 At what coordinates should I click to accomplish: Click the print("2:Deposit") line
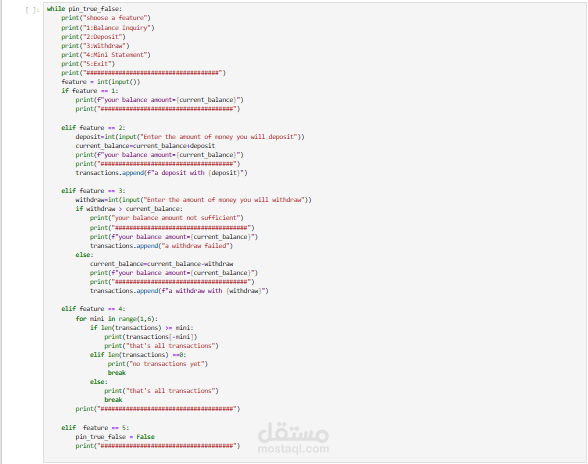93,37
